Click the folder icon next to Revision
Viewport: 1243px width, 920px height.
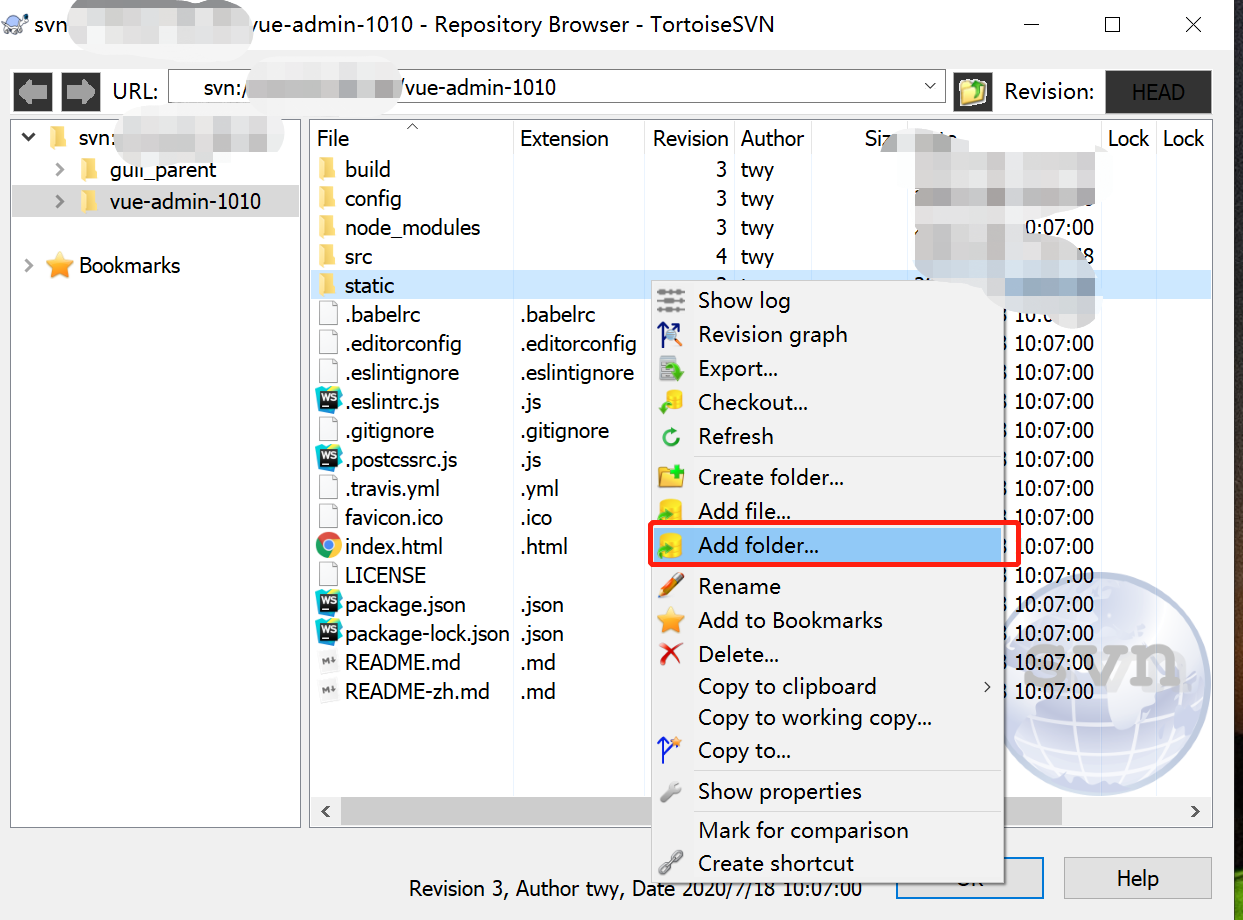pos(973,92)
